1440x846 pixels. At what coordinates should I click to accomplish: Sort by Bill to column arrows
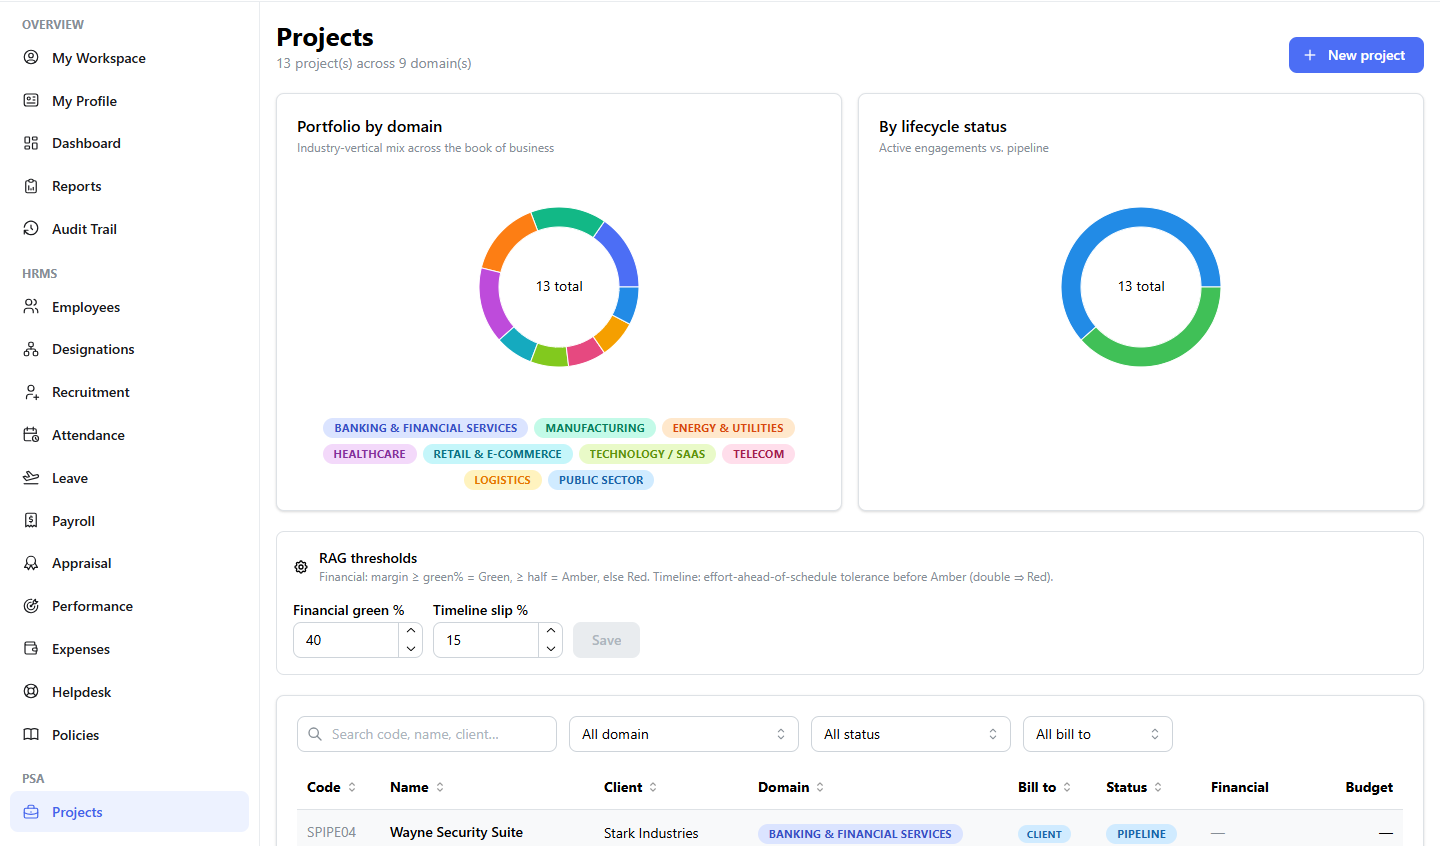[1067, 787]
